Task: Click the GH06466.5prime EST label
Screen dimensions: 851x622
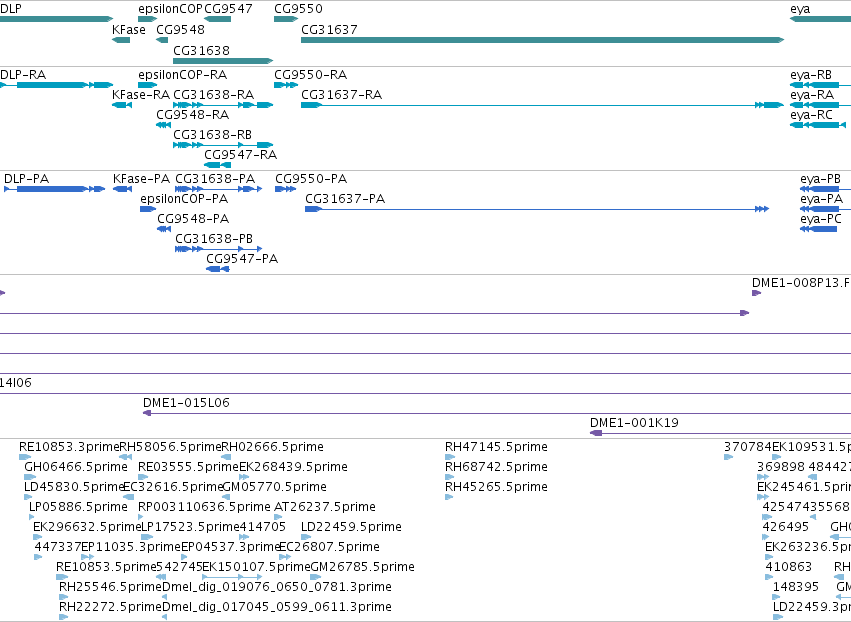Action: pos(76,467)
